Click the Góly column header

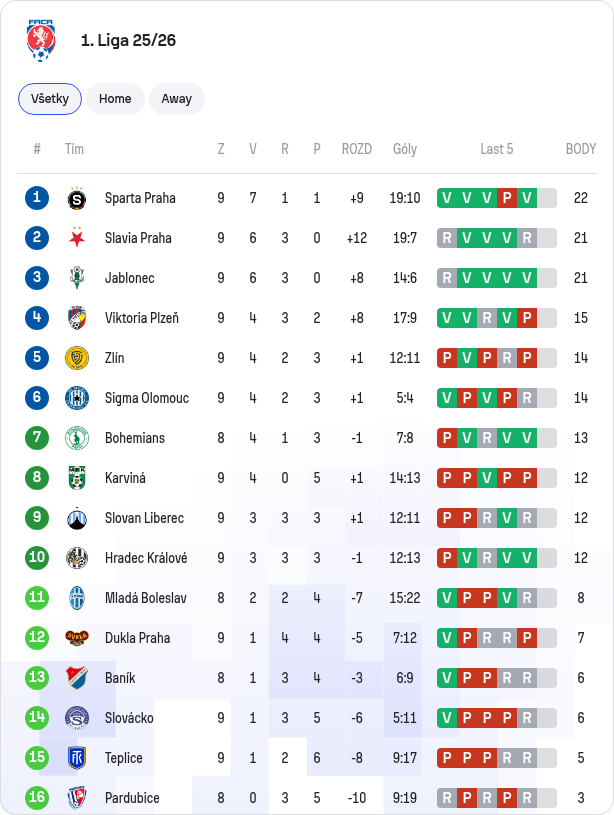tap(405, 149)
